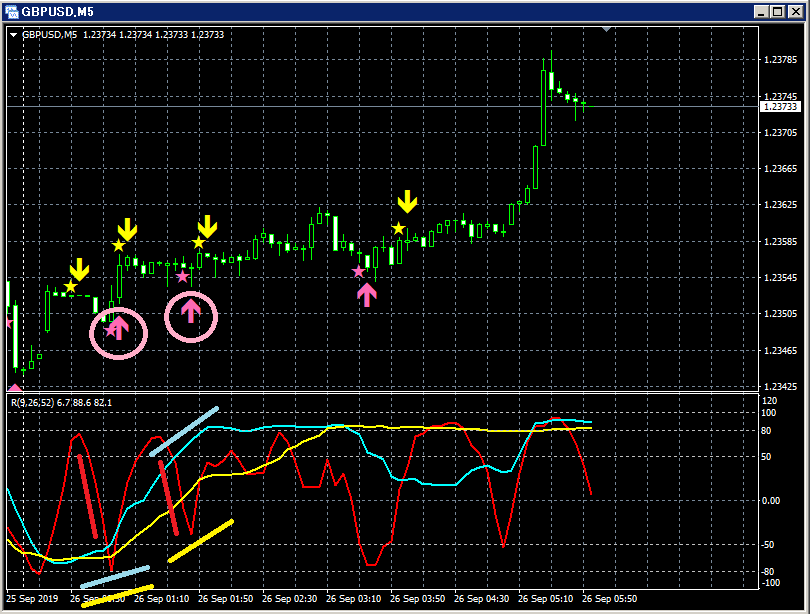Click the indicator scale value -50
This screenshot has height=614, width=810.
point(768,545)
